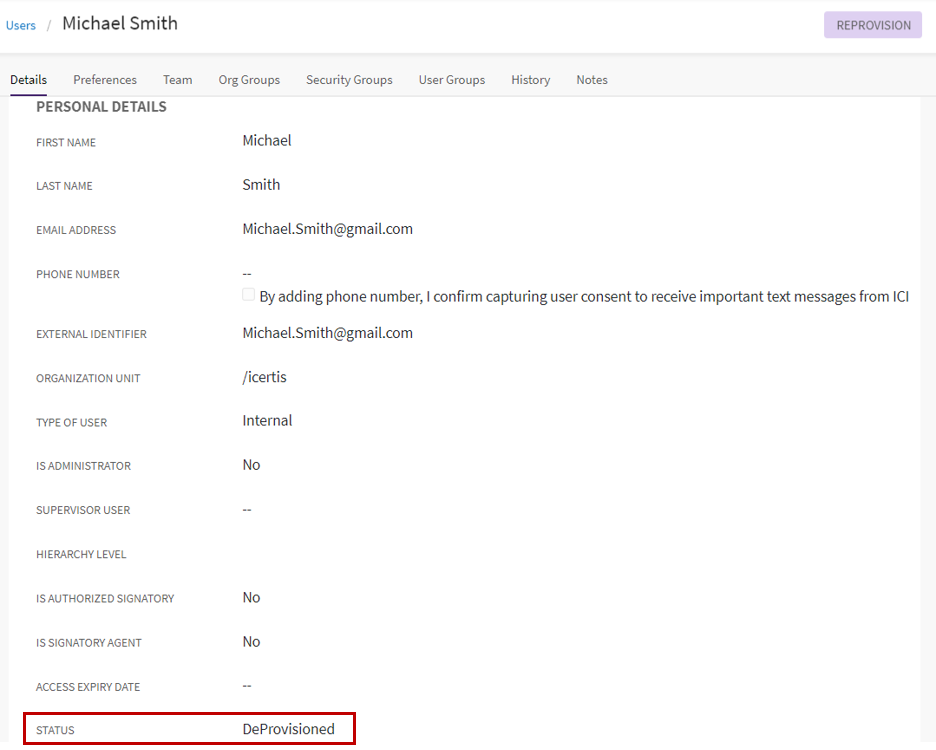Click the First Name value Michael

coord(267,141)
